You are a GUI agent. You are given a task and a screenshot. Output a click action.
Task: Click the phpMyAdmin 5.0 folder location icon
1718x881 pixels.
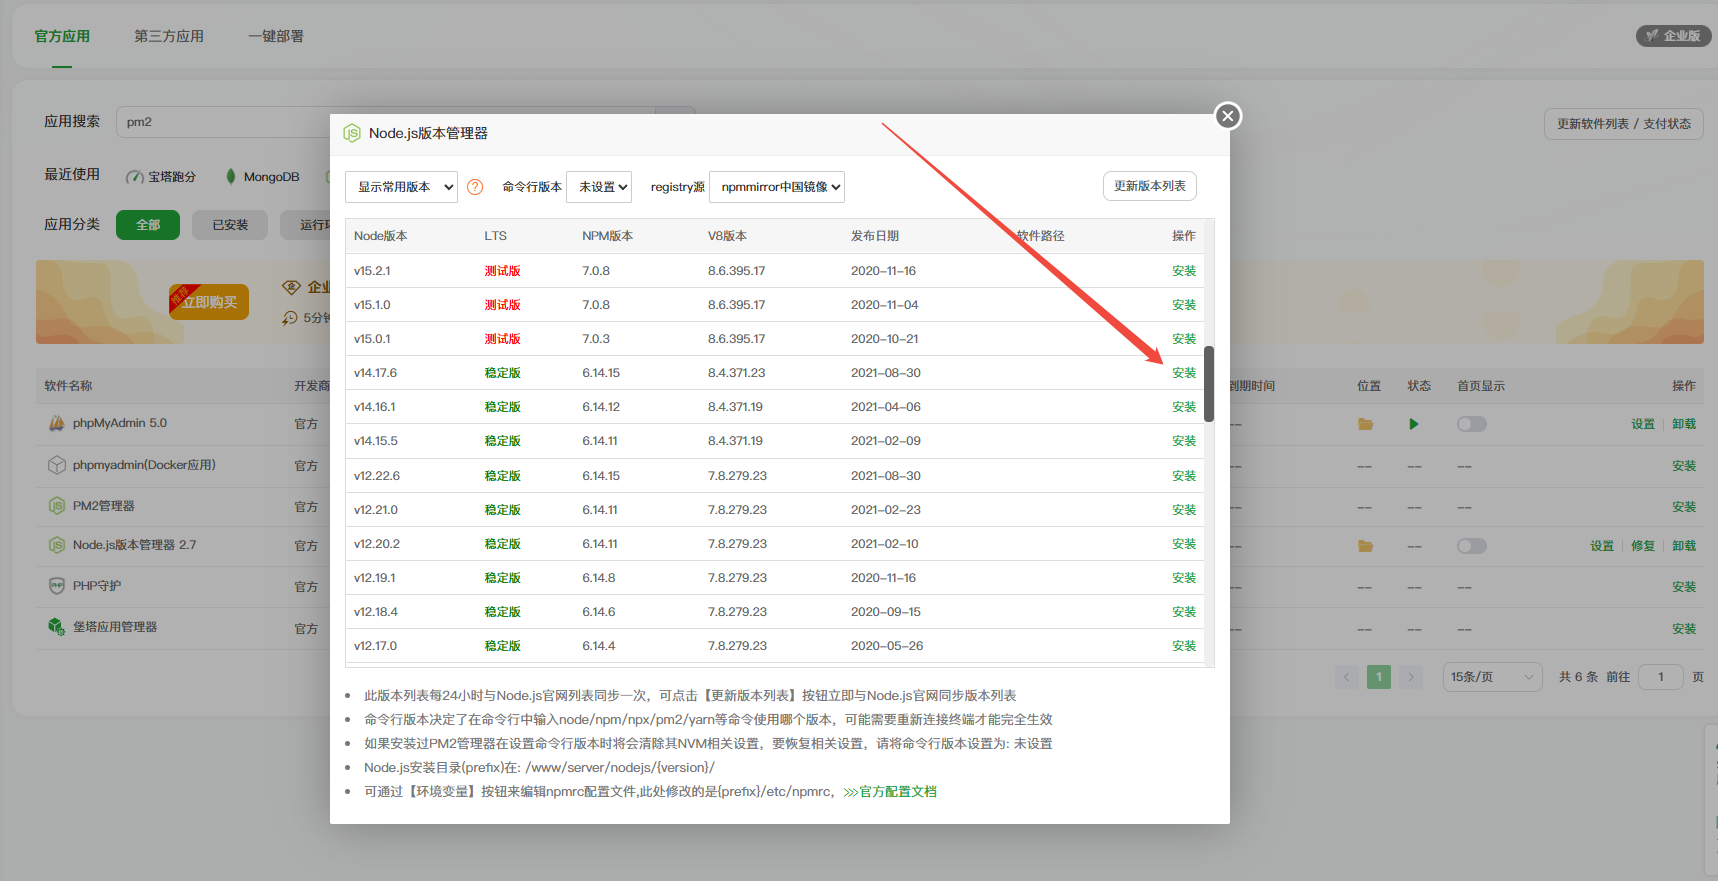(1365, 424)
